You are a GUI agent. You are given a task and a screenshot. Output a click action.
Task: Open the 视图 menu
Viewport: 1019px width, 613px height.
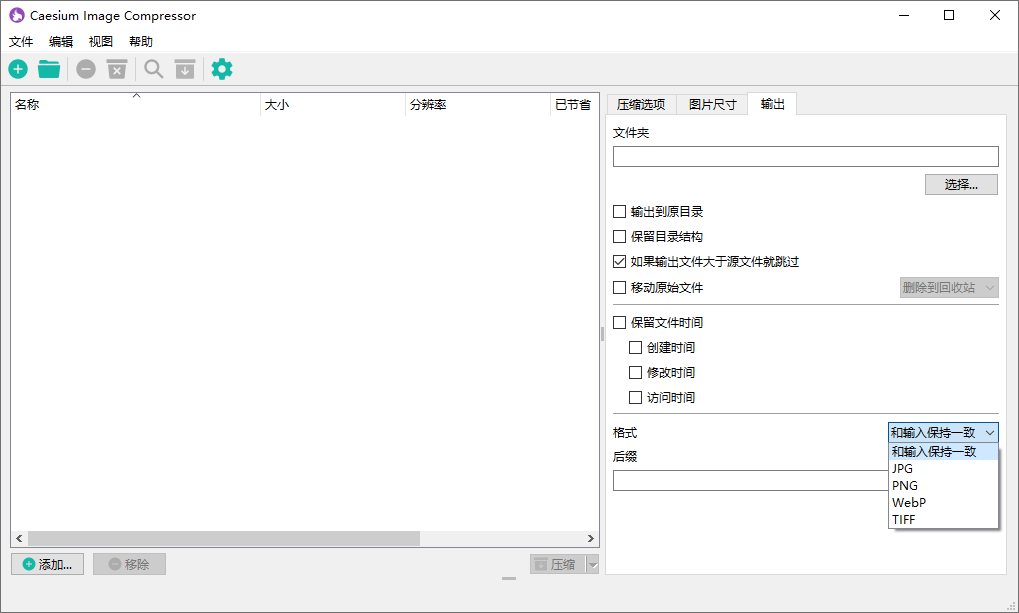pyautogui.click(x=101, y=42)
